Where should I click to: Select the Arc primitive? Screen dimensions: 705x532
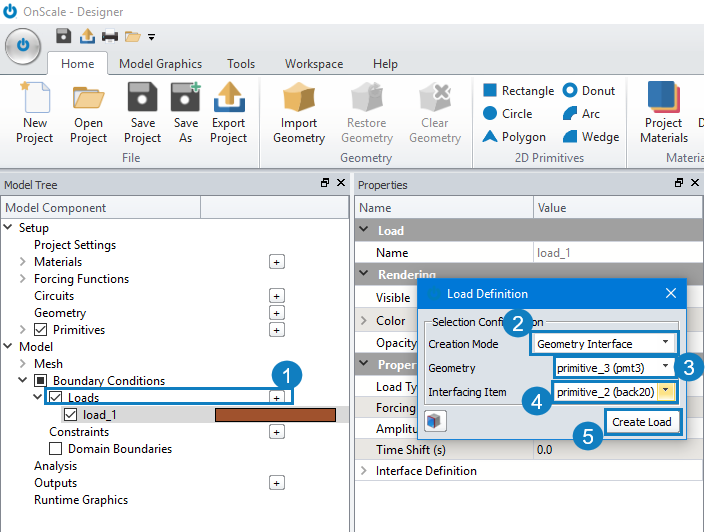[x=581, y=113]
